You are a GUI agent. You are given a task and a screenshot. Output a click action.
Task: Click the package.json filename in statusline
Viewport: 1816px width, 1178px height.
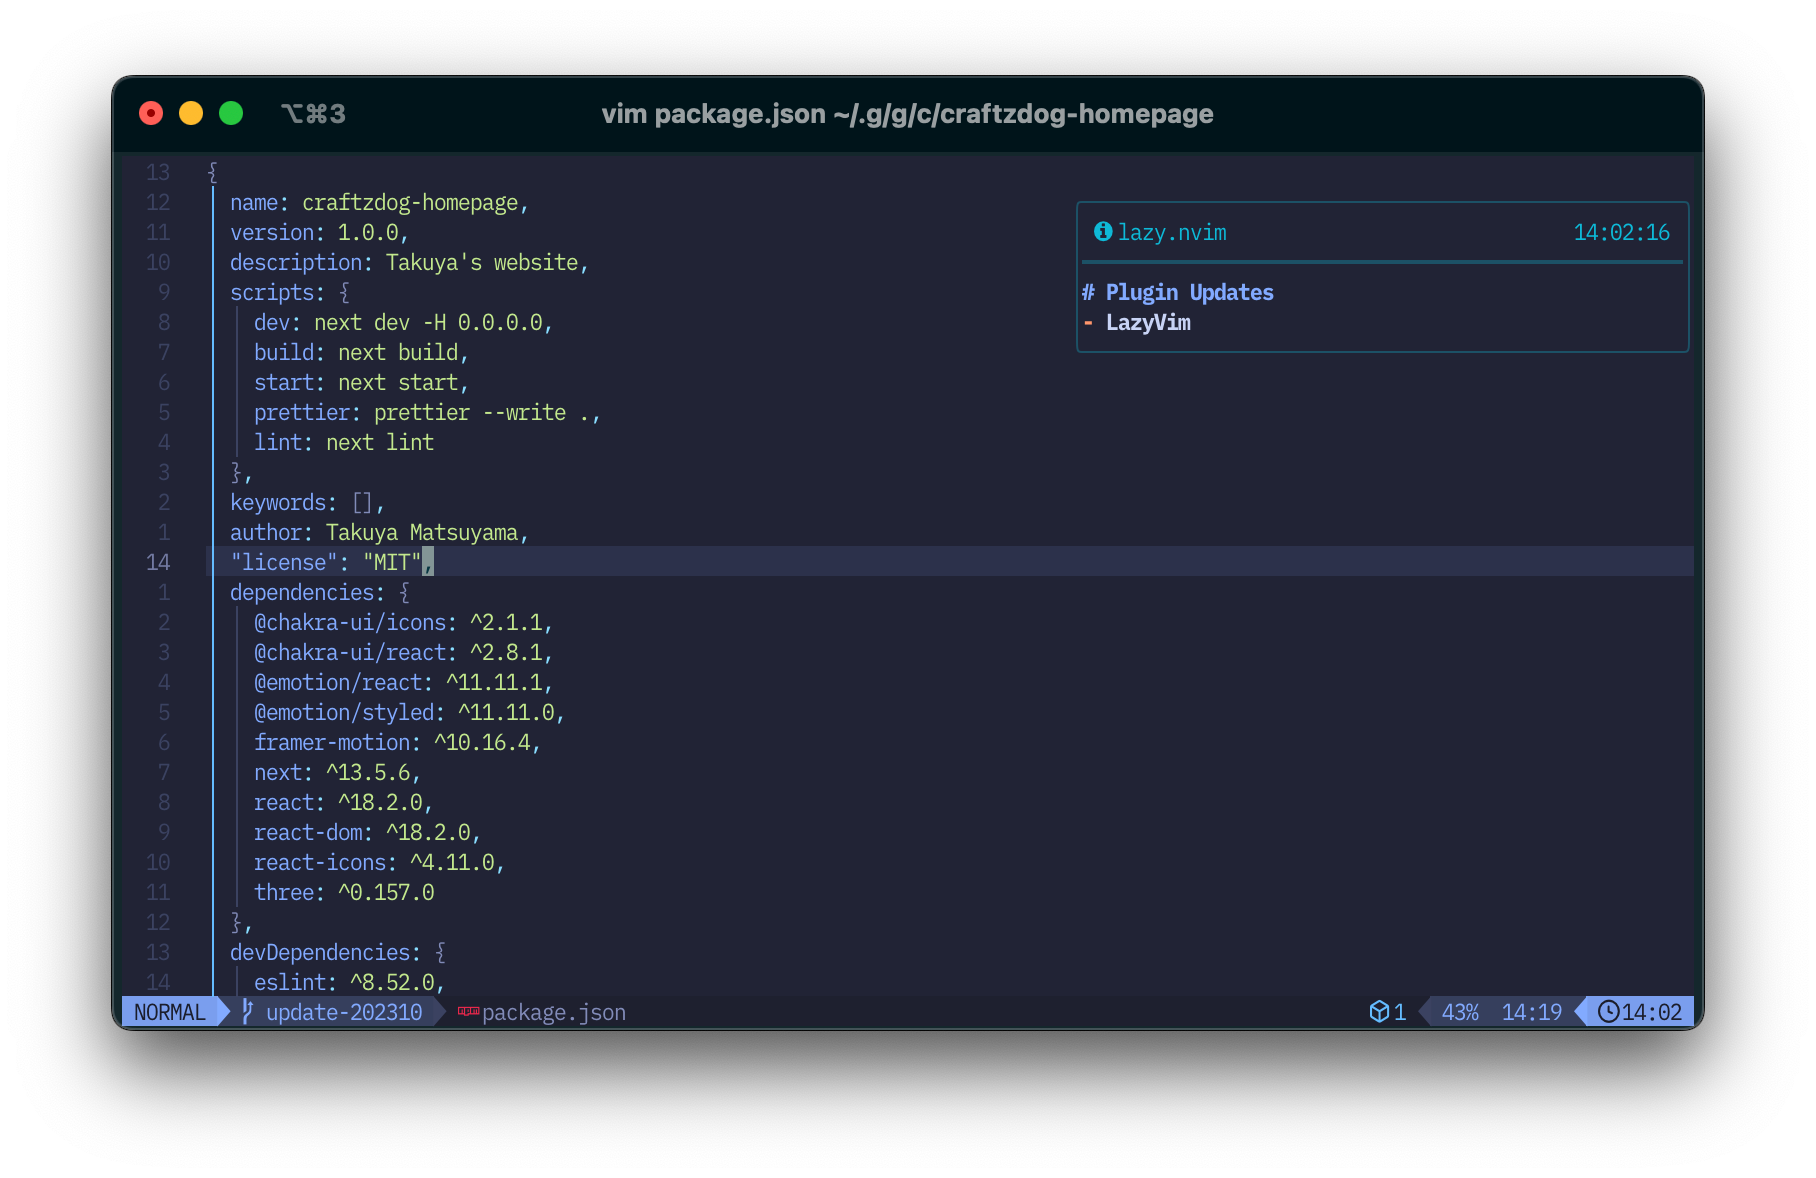[554, 1012]
